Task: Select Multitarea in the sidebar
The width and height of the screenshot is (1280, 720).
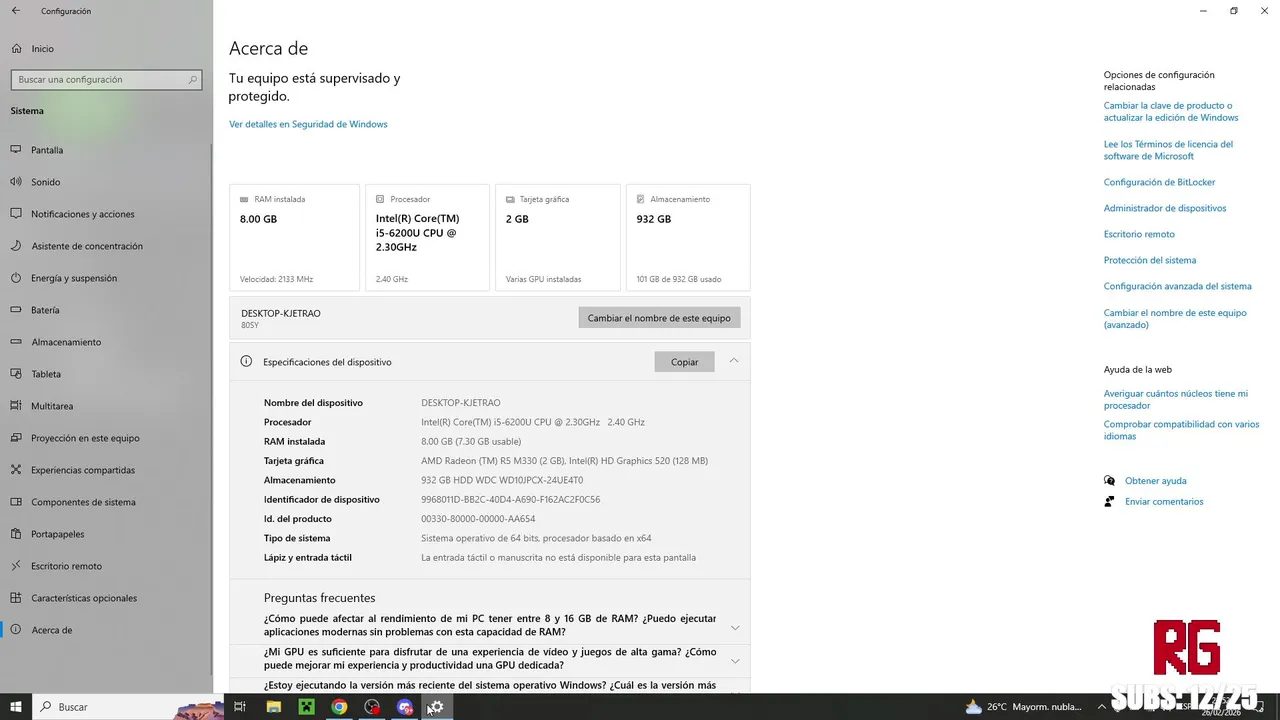Action: (52, 406)
